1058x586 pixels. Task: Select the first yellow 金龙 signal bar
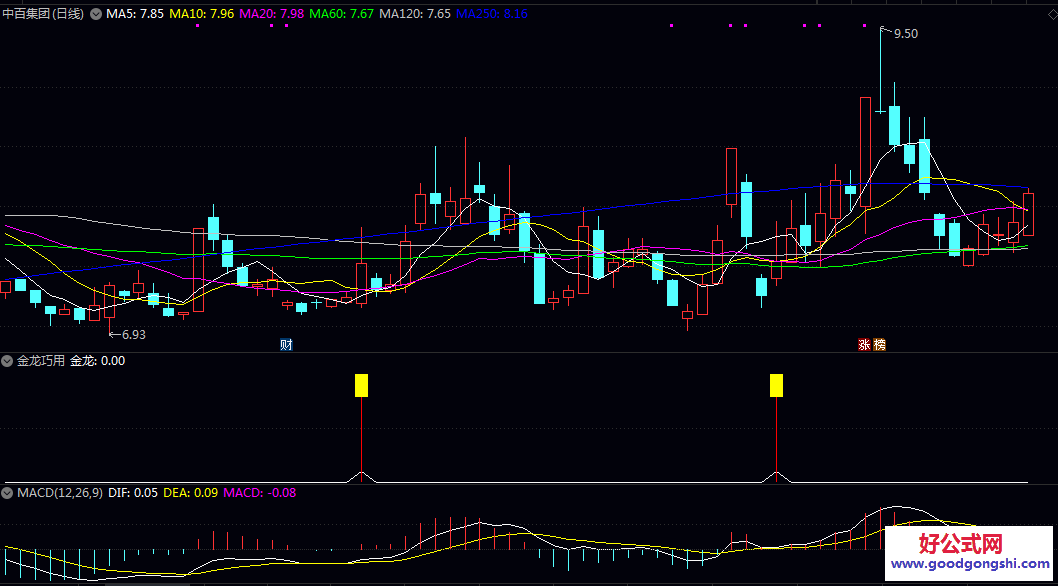(x=361, y=385)
